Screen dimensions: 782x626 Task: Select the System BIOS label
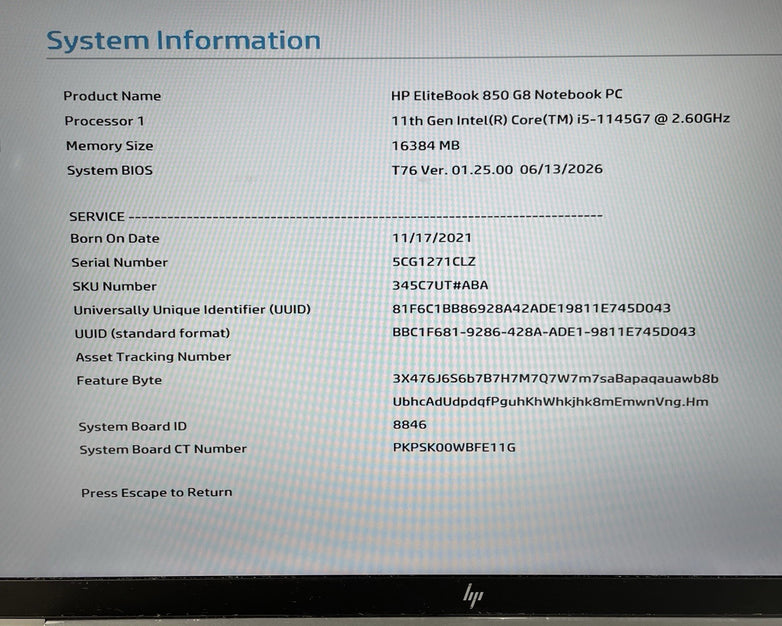click(110, 170)
